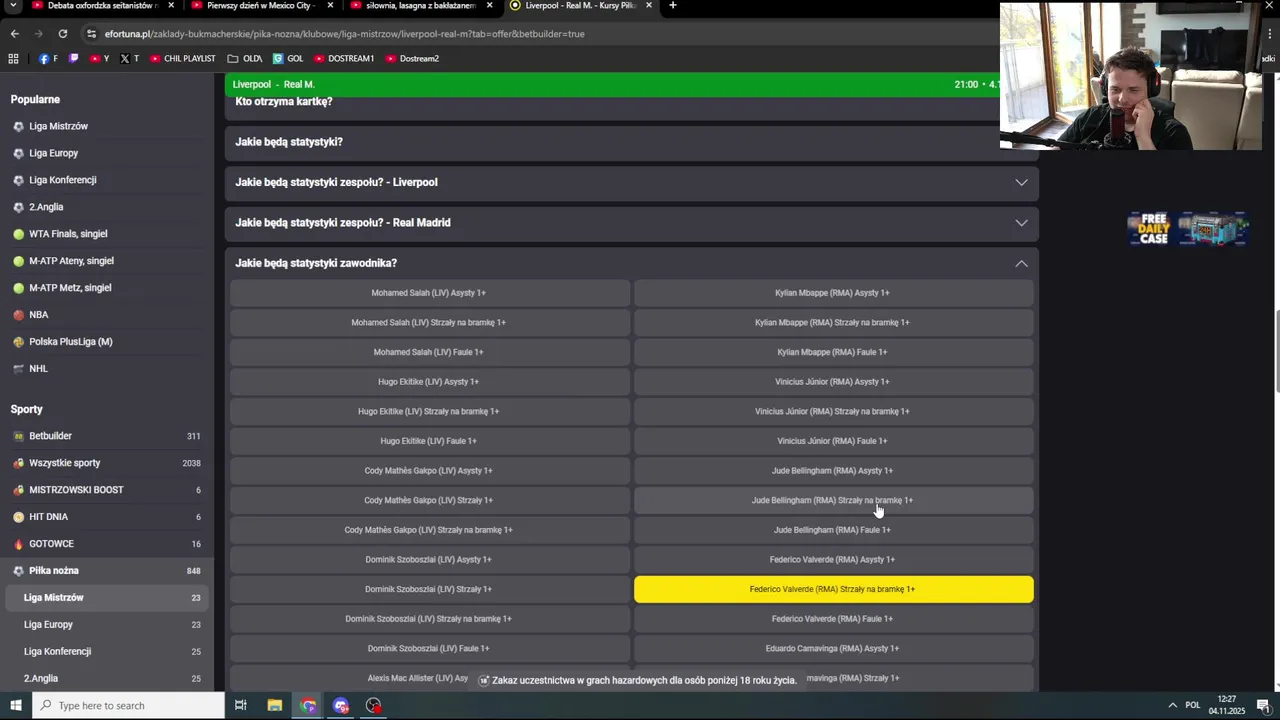Select Eduardo Camavinga (RMA) Asysty 1+
The height and width of the screenshot is (720, 1280).
point(833,649)
